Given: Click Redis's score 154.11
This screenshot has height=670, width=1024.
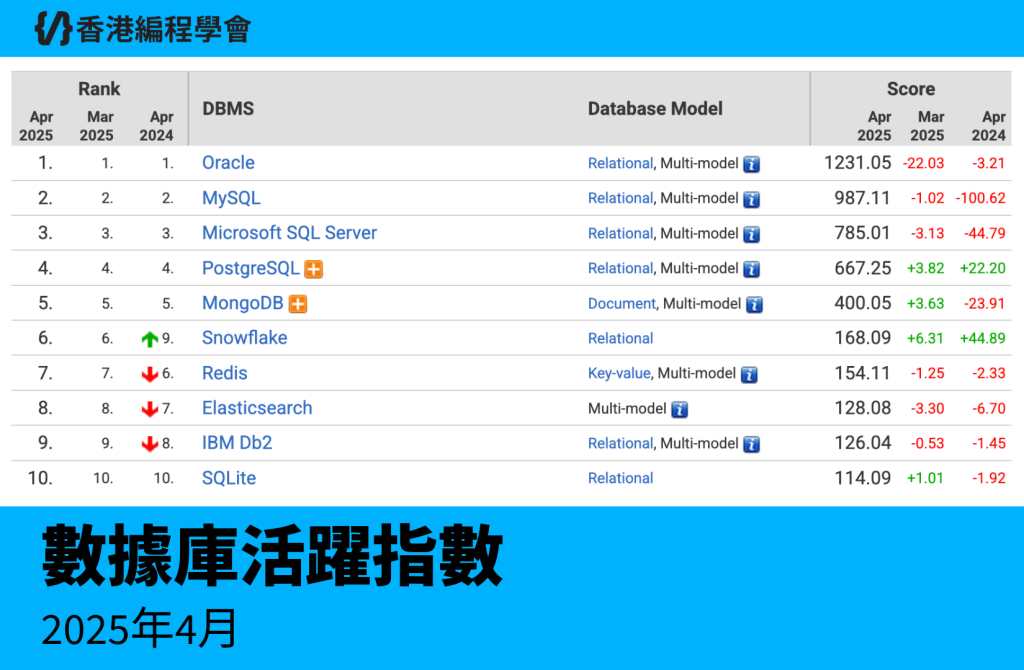Looking at the screenshot, I should point(863,373).
